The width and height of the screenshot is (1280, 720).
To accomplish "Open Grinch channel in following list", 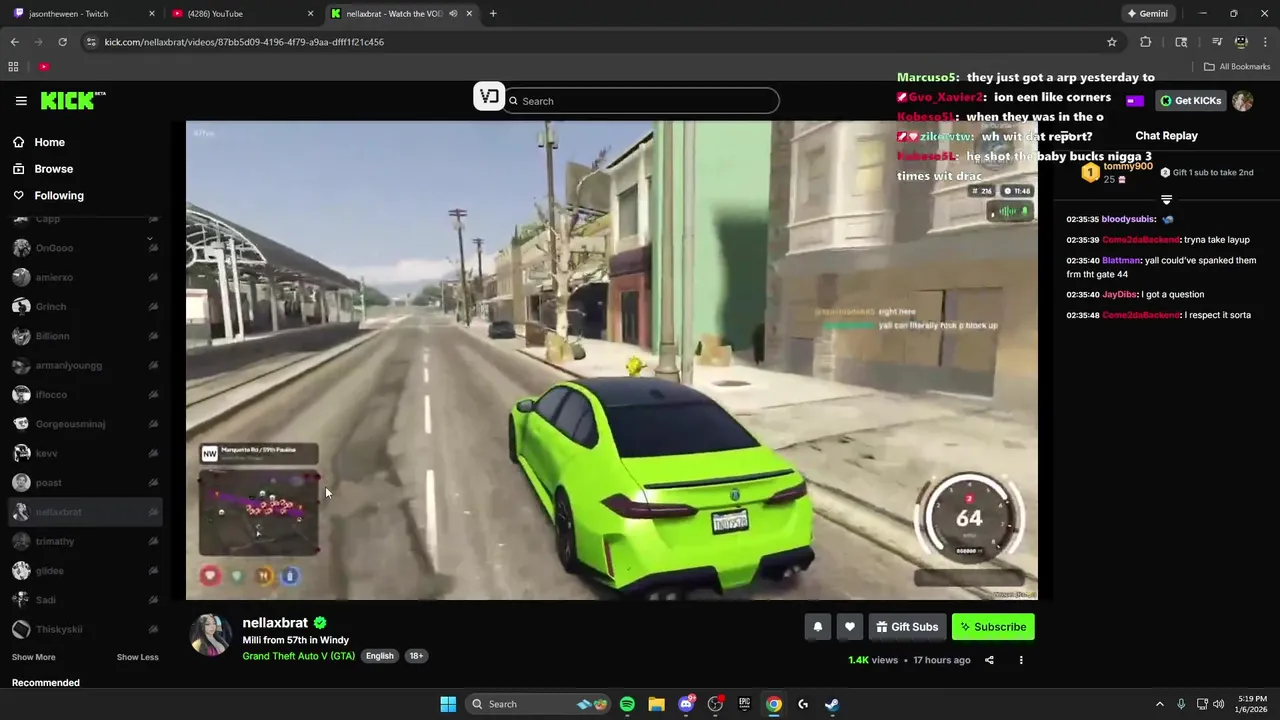I will pos(85,307).
